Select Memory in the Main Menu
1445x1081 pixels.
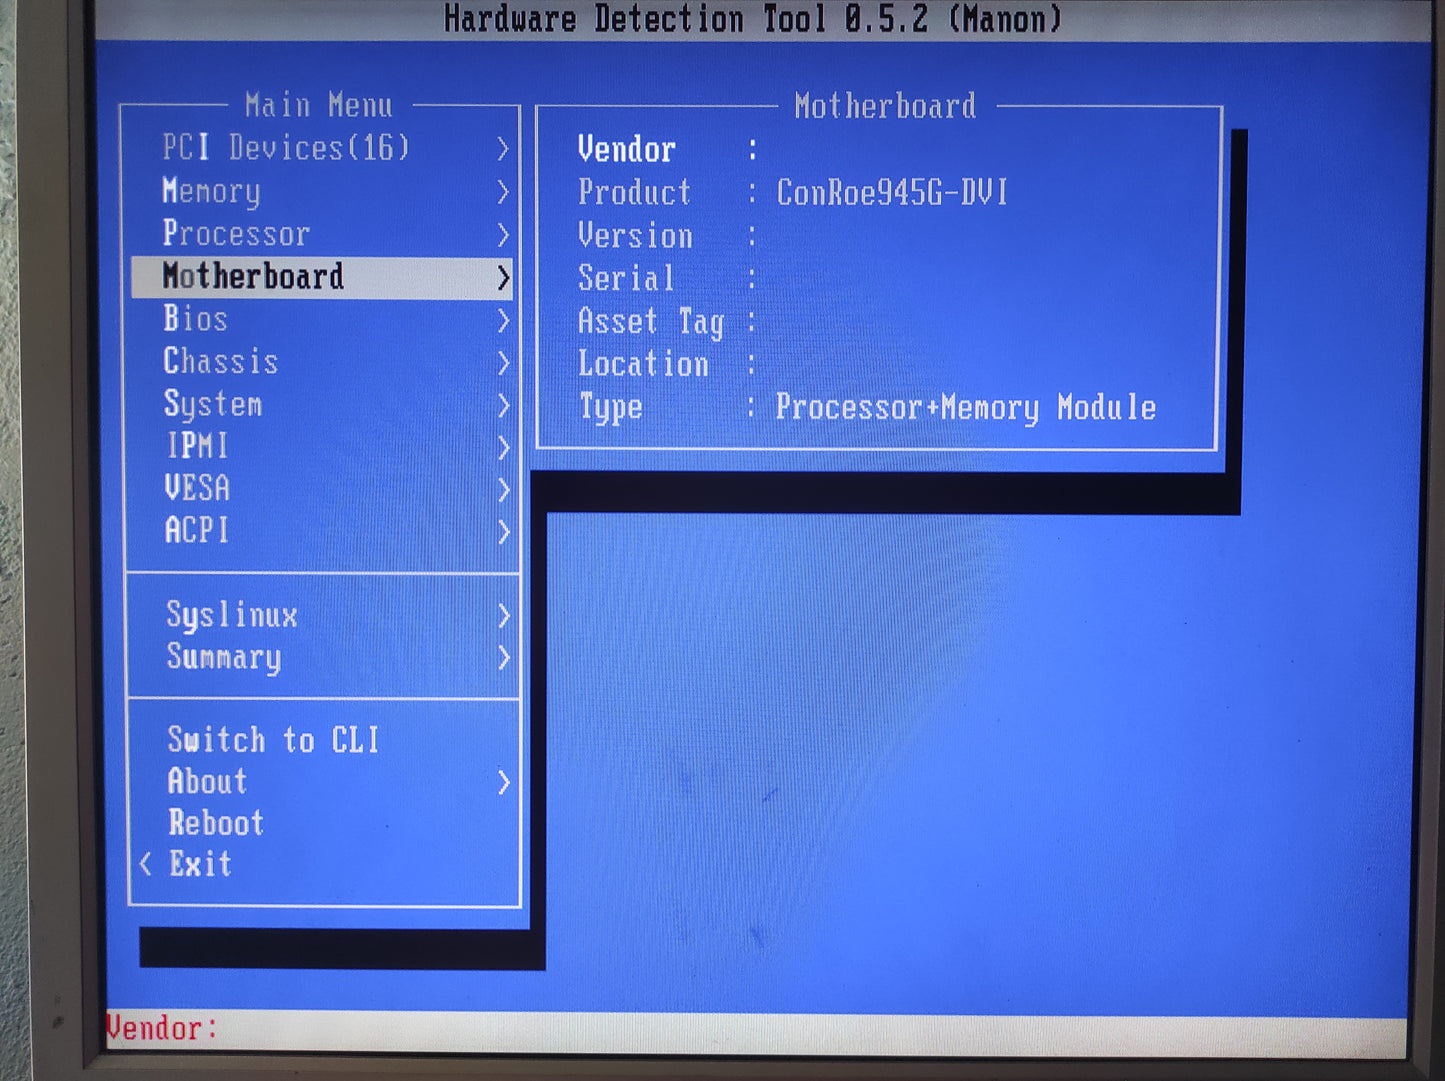coord(211,191)
